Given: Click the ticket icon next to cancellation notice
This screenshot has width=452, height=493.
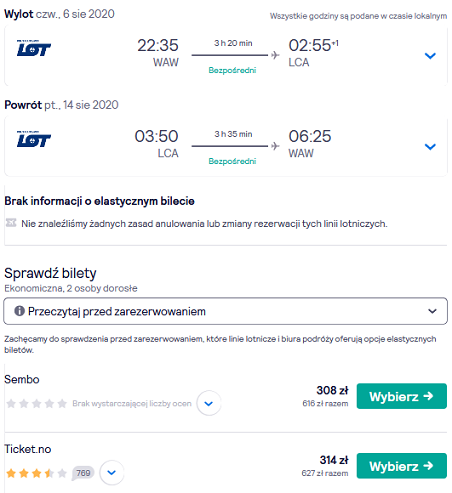Looking at the screenshot, I should pyautogui.click(x=11, y=222).
